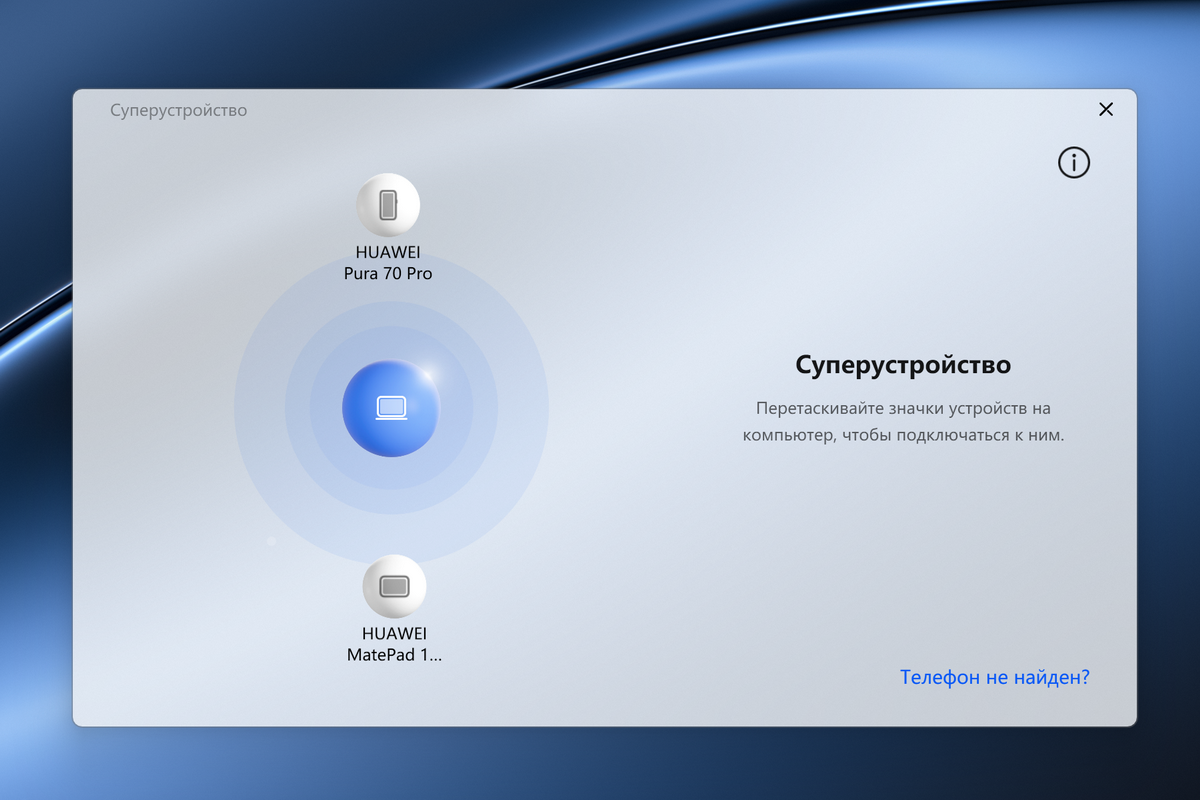Select the HUAWEI MatePad tablet icon
Viewport: 1200px width, 800px height.
(394, 586)
